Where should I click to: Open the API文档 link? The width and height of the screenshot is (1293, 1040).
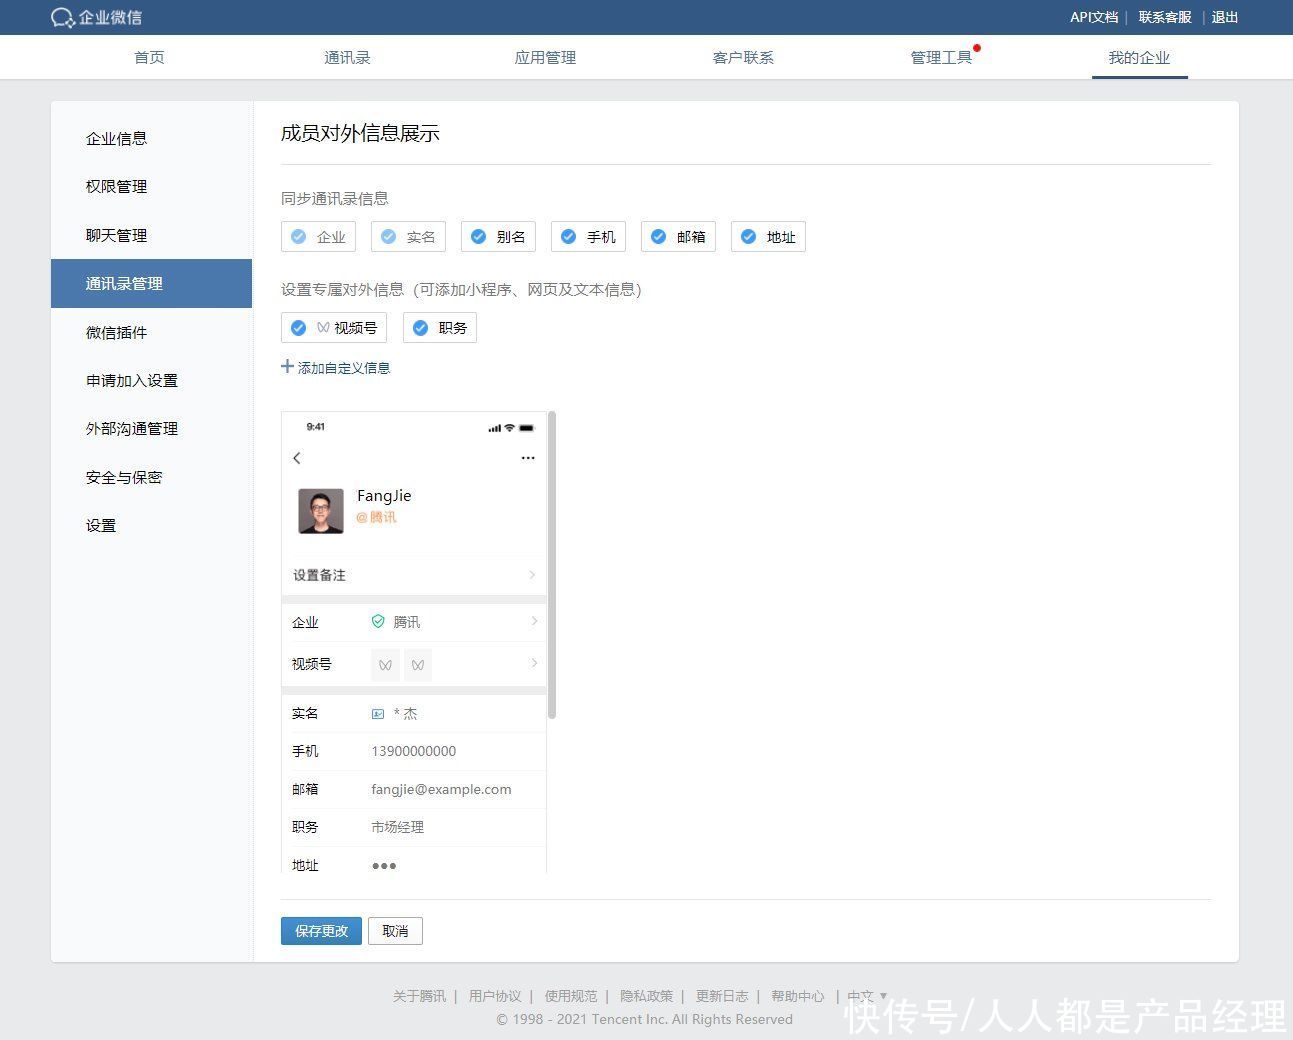[1093, 17]
